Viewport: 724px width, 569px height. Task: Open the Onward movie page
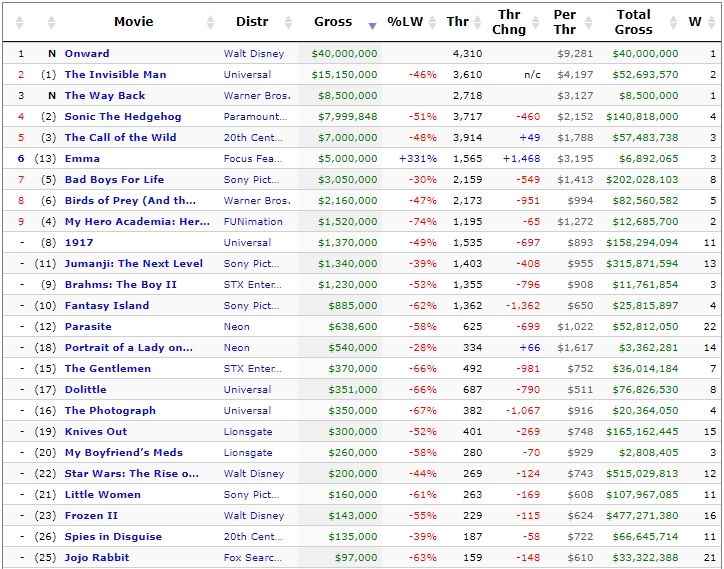tap(87, 54)
